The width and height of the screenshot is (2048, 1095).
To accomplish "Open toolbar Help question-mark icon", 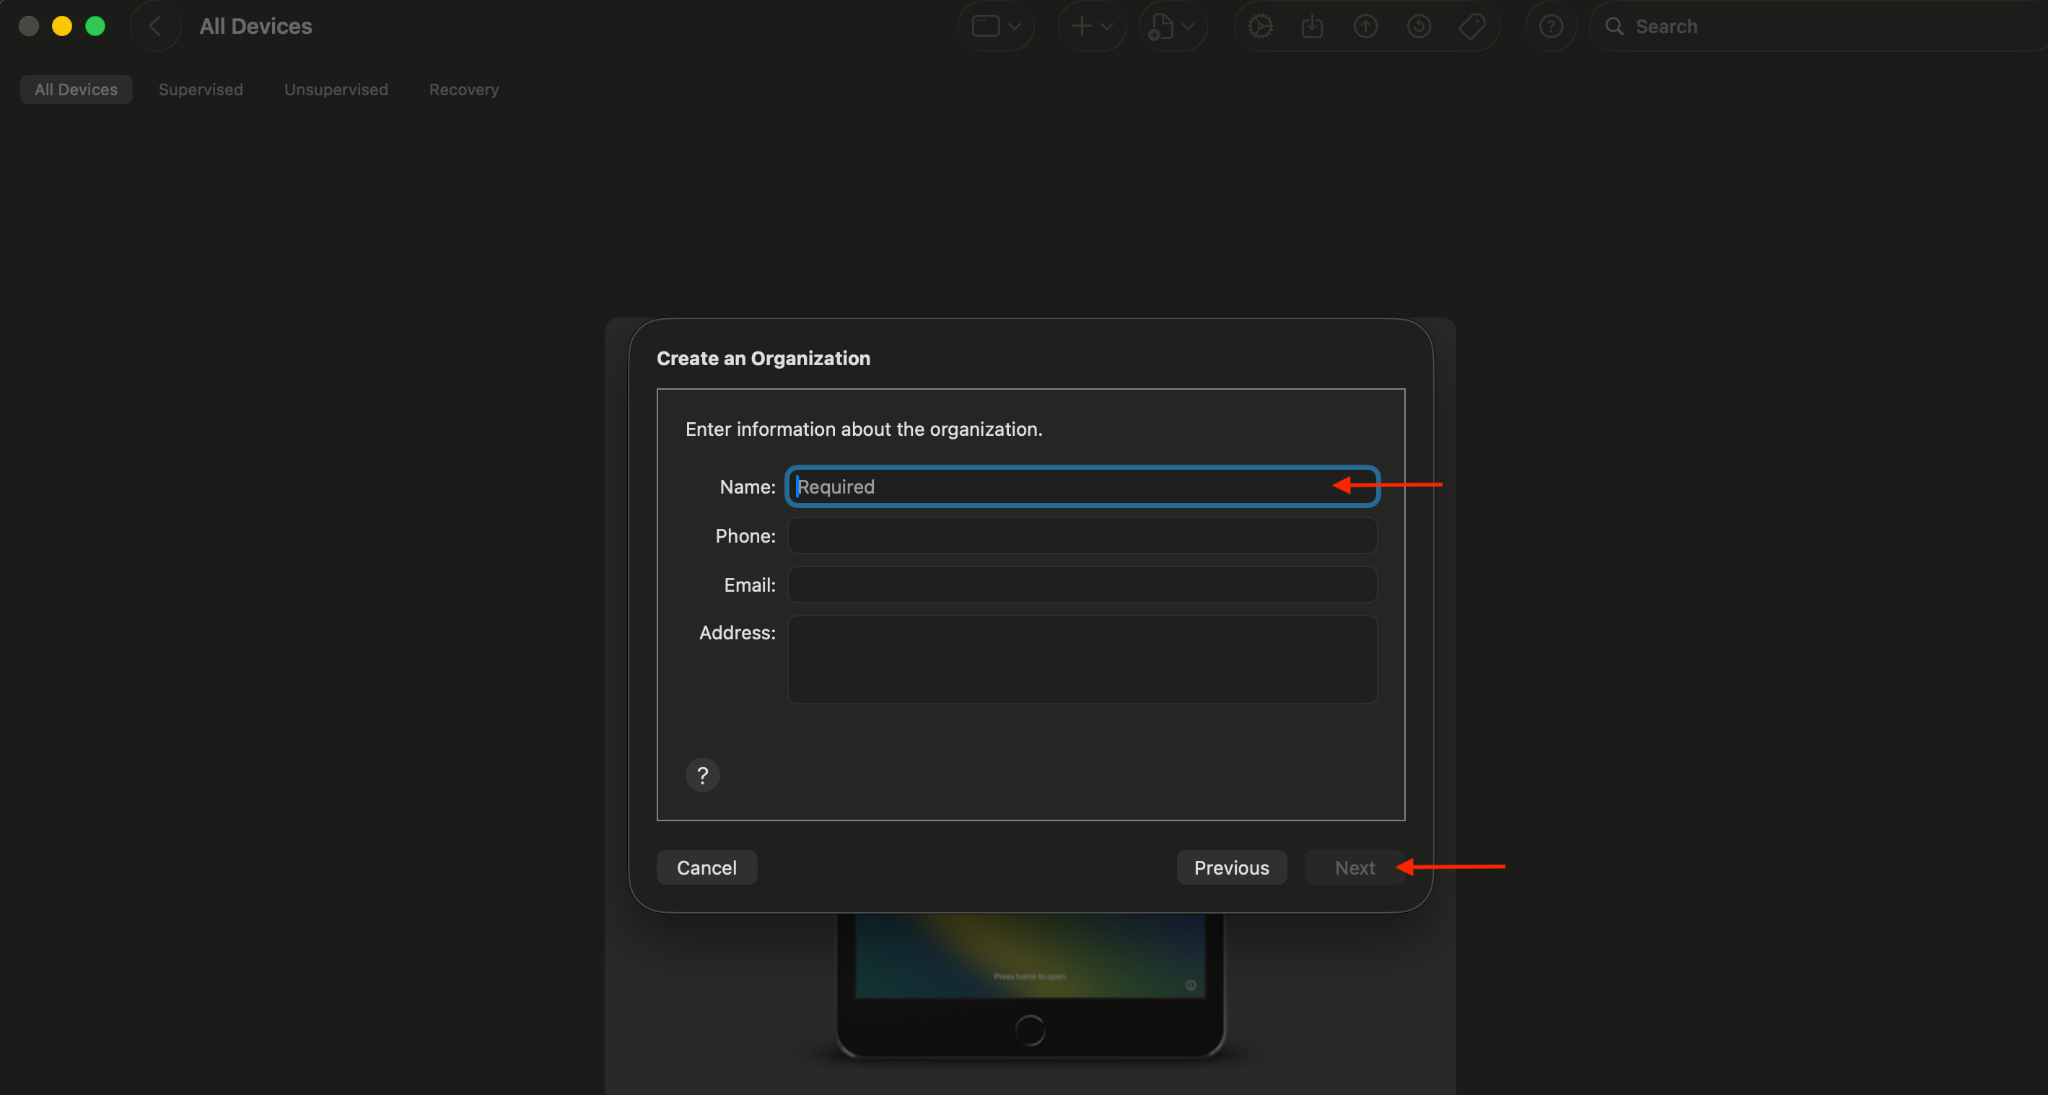I will (x=1551, y=27).
